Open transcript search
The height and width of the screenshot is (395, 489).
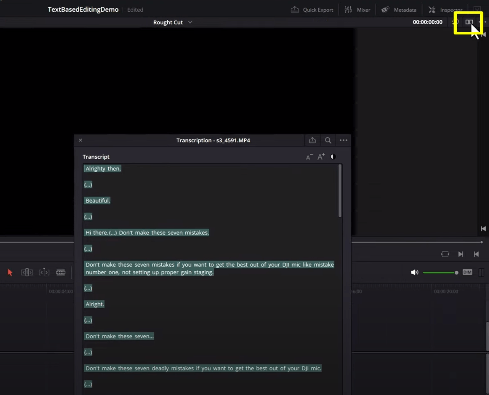pyautogui.click(x=328, y=140)
